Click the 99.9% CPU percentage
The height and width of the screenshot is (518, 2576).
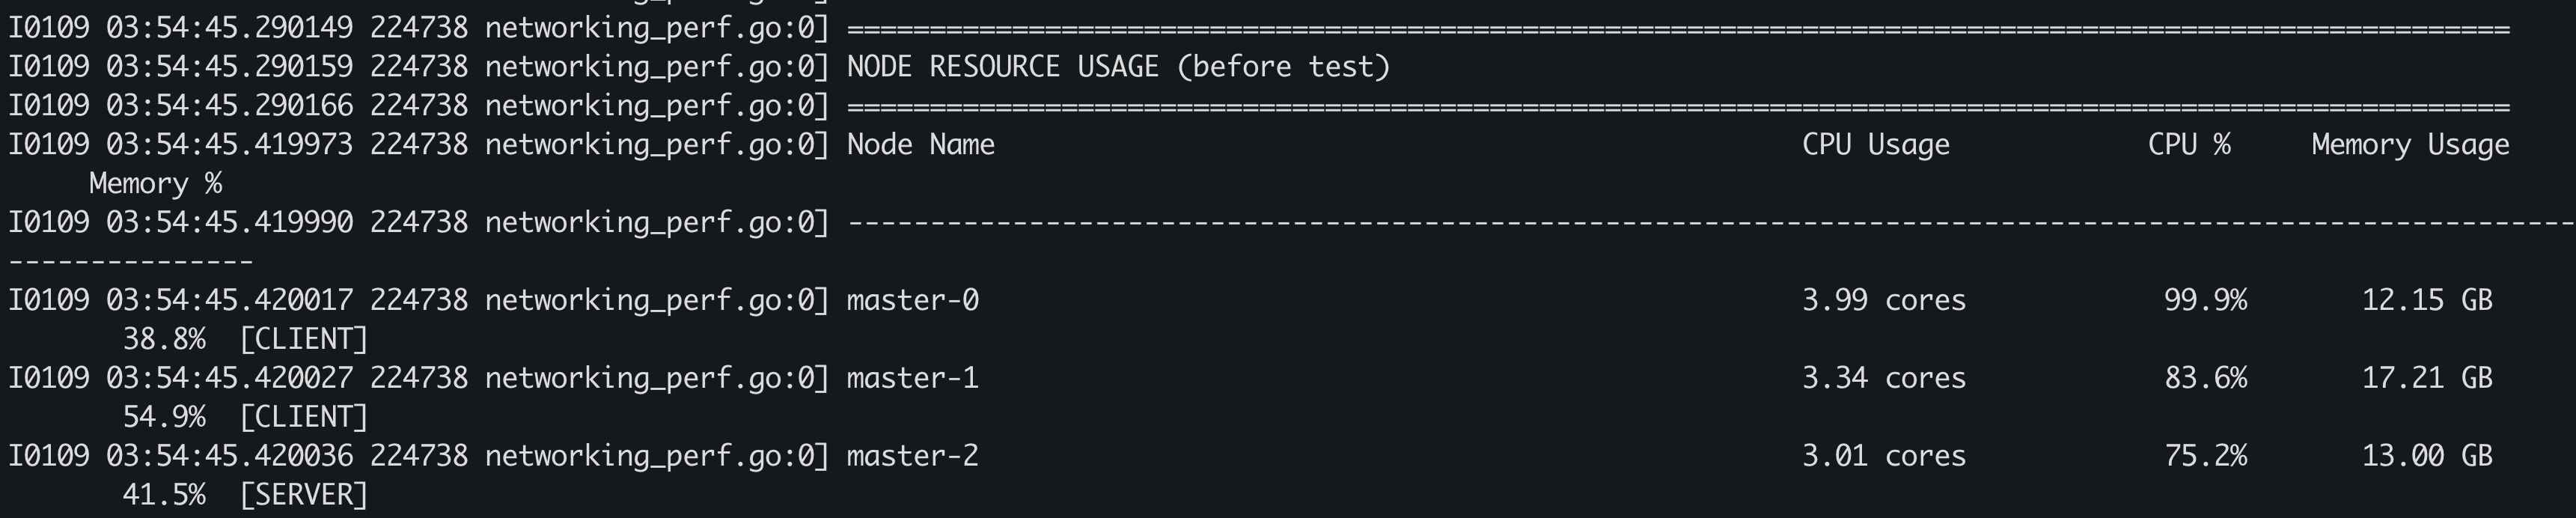click(2205, 300)
